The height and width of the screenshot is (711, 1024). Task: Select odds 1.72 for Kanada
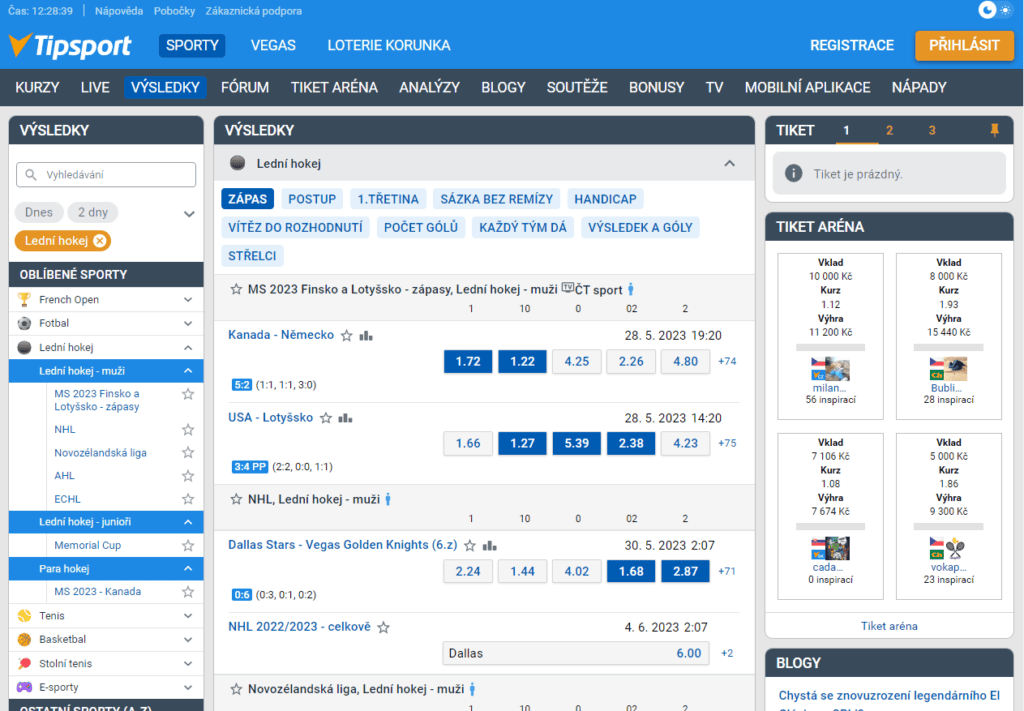[468, 361]
